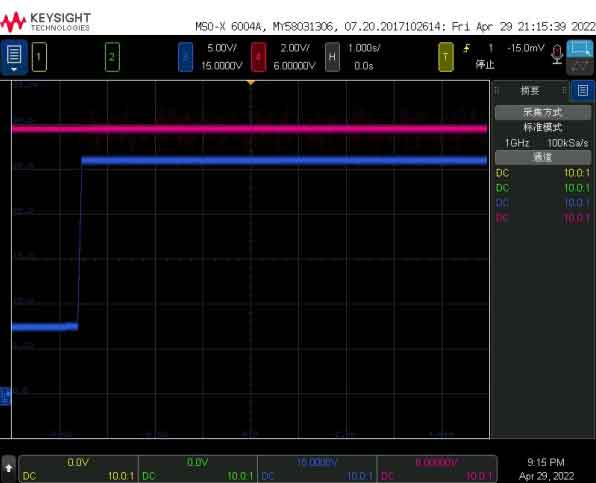Viewport: 596px width, 483px height.
Task: Click the blue channel 3 waveform trace
Action: coord(284,161)
